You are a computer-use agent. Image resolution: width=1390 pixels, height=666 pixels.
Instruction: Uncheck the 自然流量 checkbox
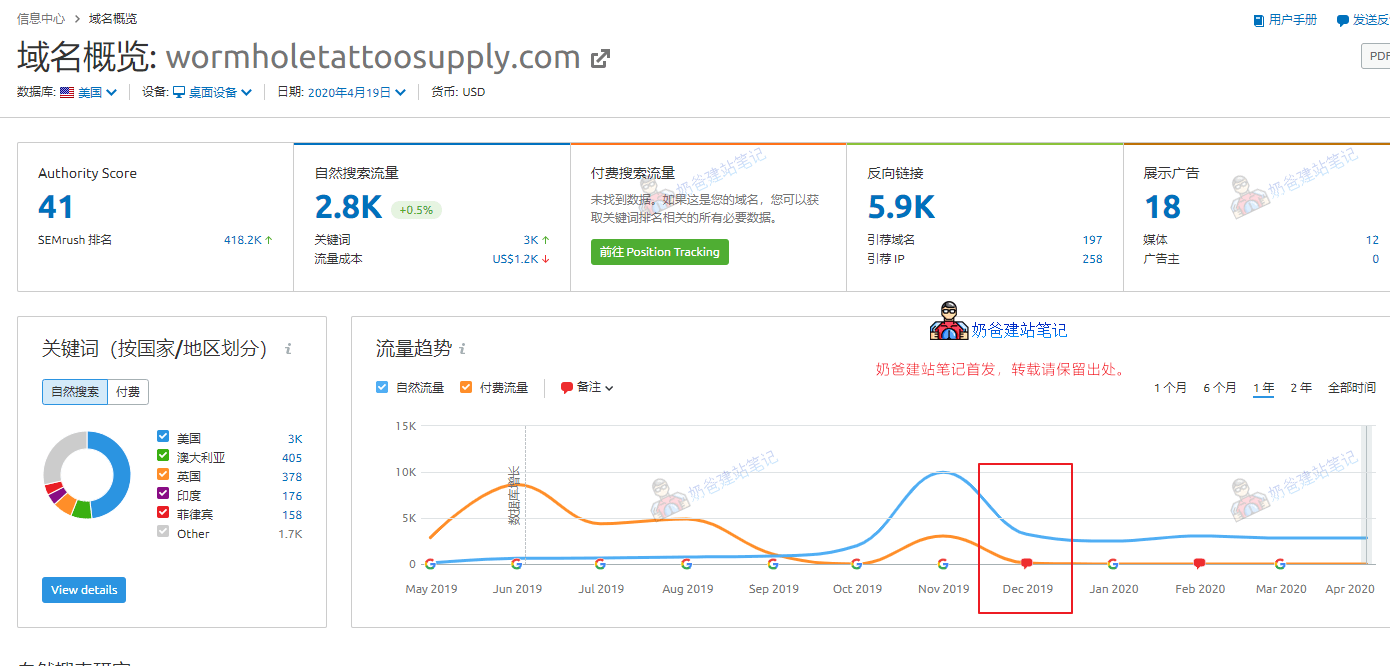381,387
